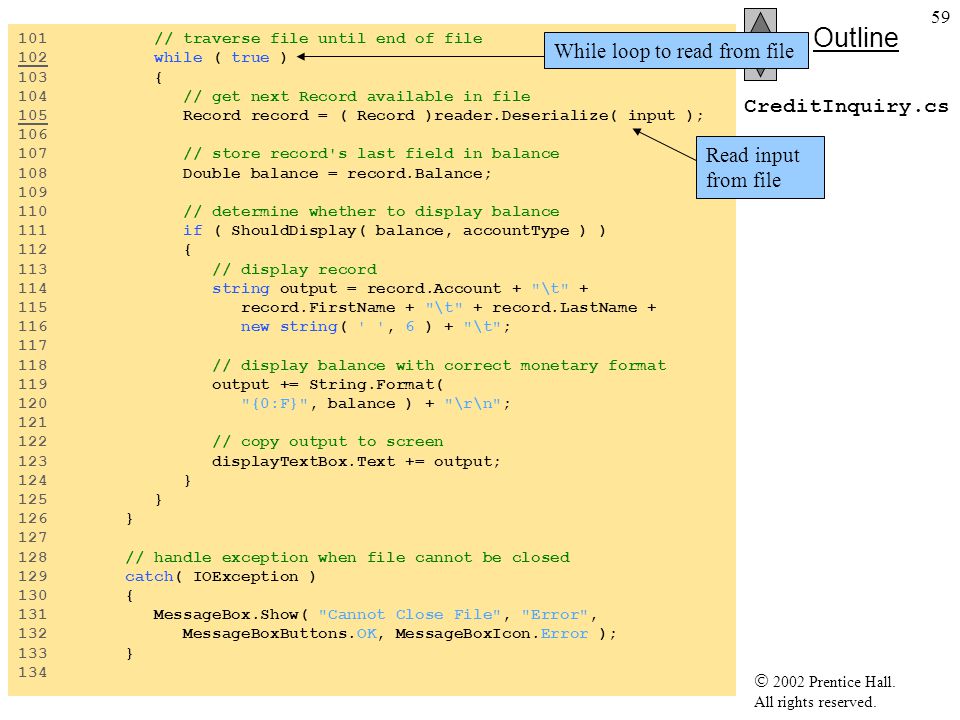Viewport: 960px width, 720px height.
Task: Click the 'While loop to read from file' callout
Action: point(676,51)
